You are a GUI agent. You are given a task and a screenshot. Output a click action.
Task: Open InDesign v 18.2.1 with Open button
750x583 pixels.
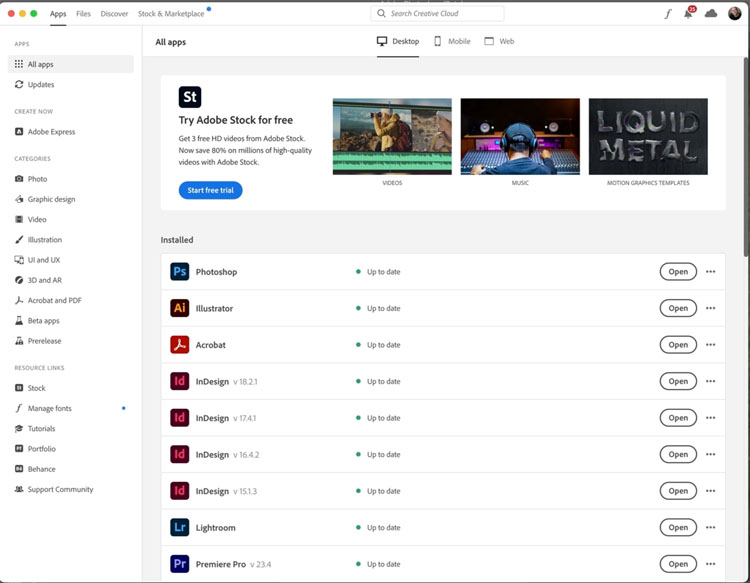click(678, 381)
